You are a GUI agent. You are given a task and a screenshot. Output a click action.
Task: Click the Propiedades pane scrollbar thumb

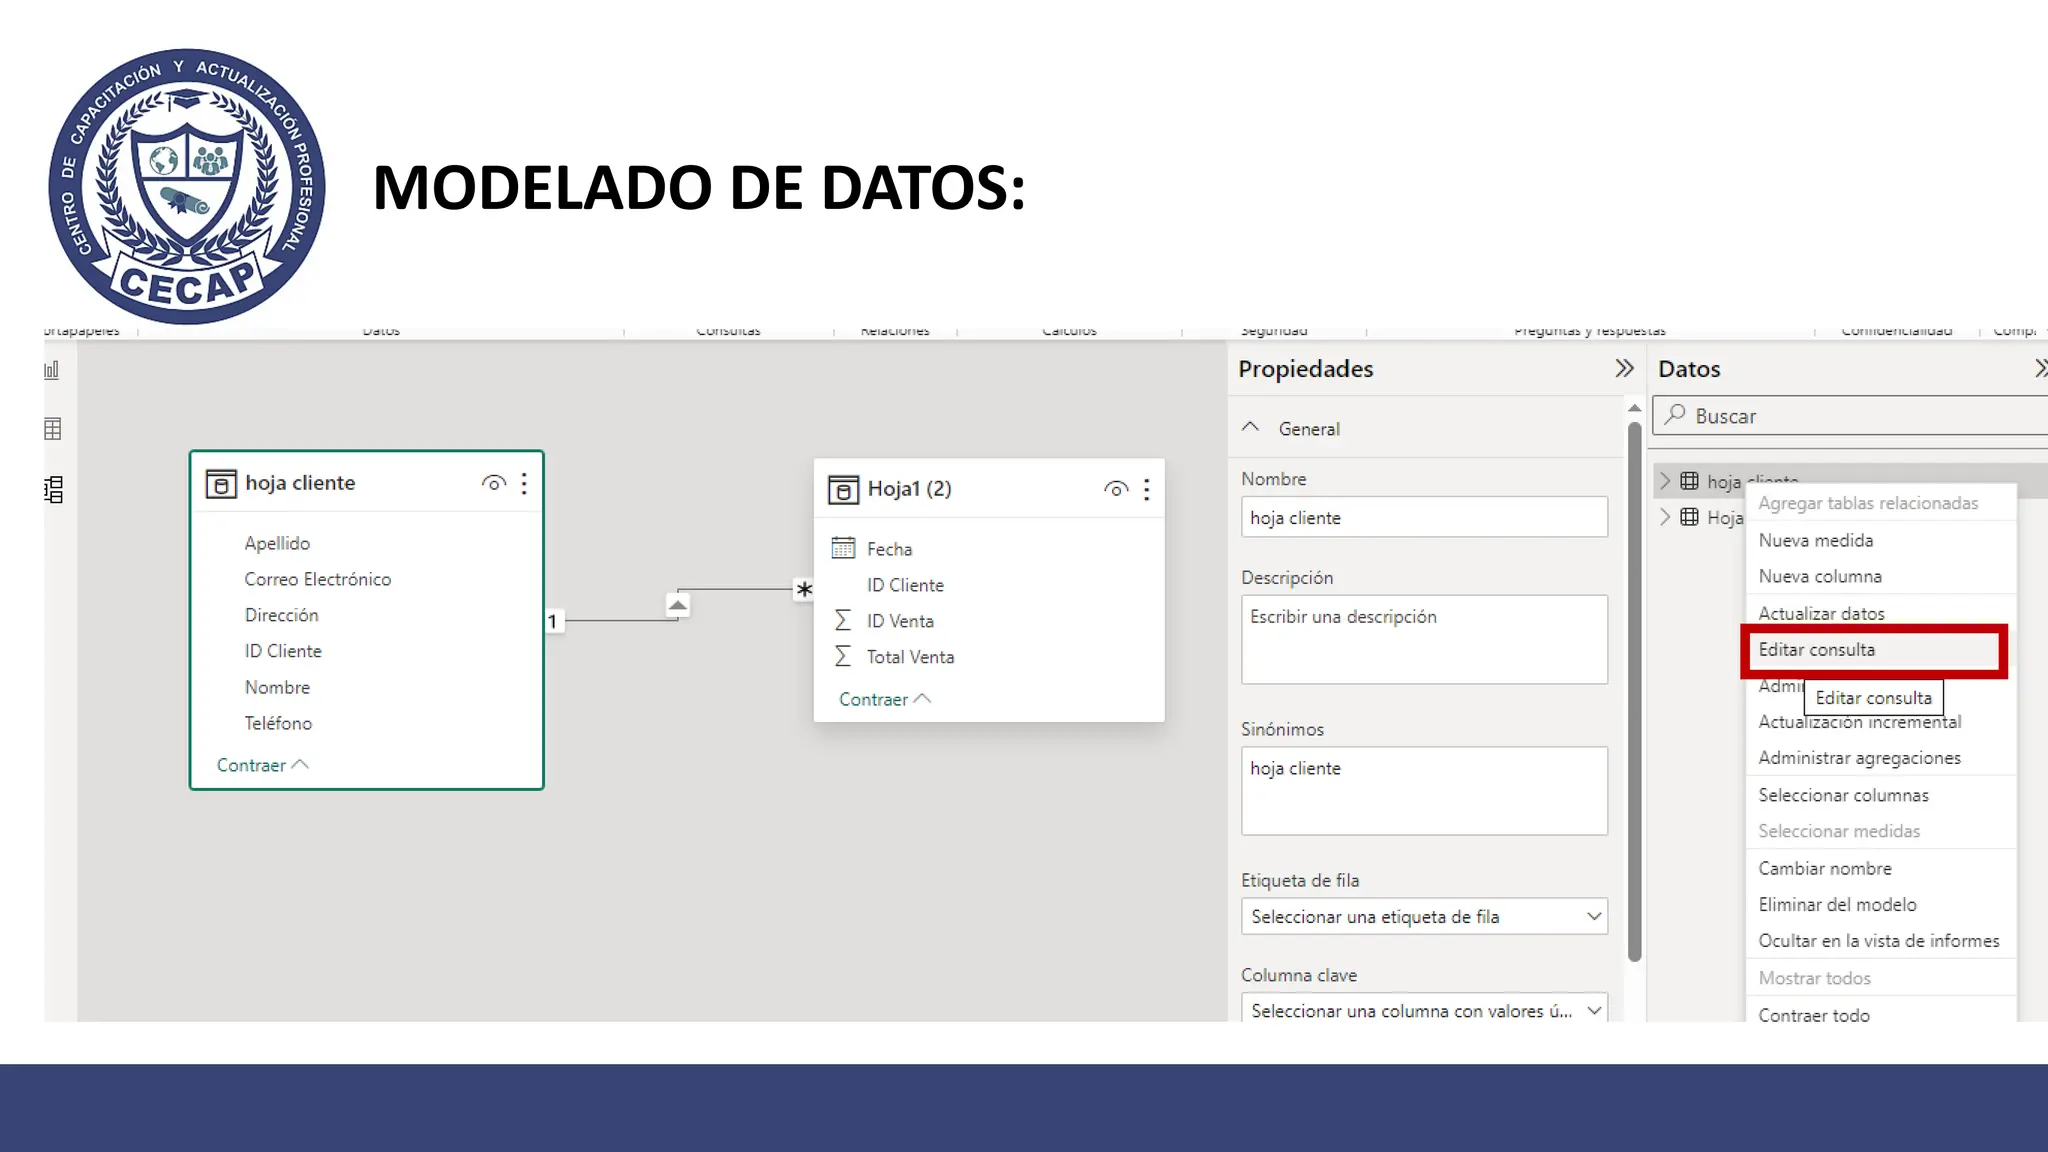tap(1634, 690)
